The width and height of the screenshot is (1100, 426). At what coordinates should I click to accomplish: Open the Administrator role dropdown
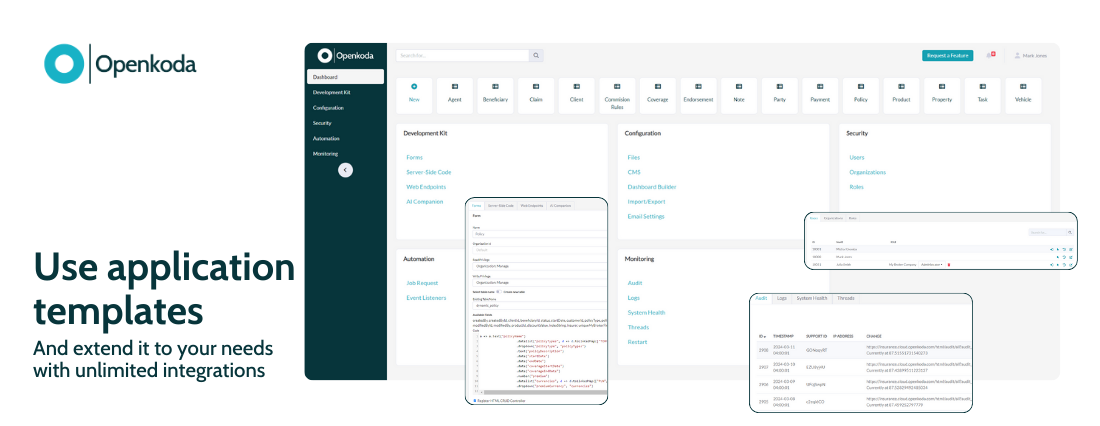pyautogui.click(x=932, y=265)
